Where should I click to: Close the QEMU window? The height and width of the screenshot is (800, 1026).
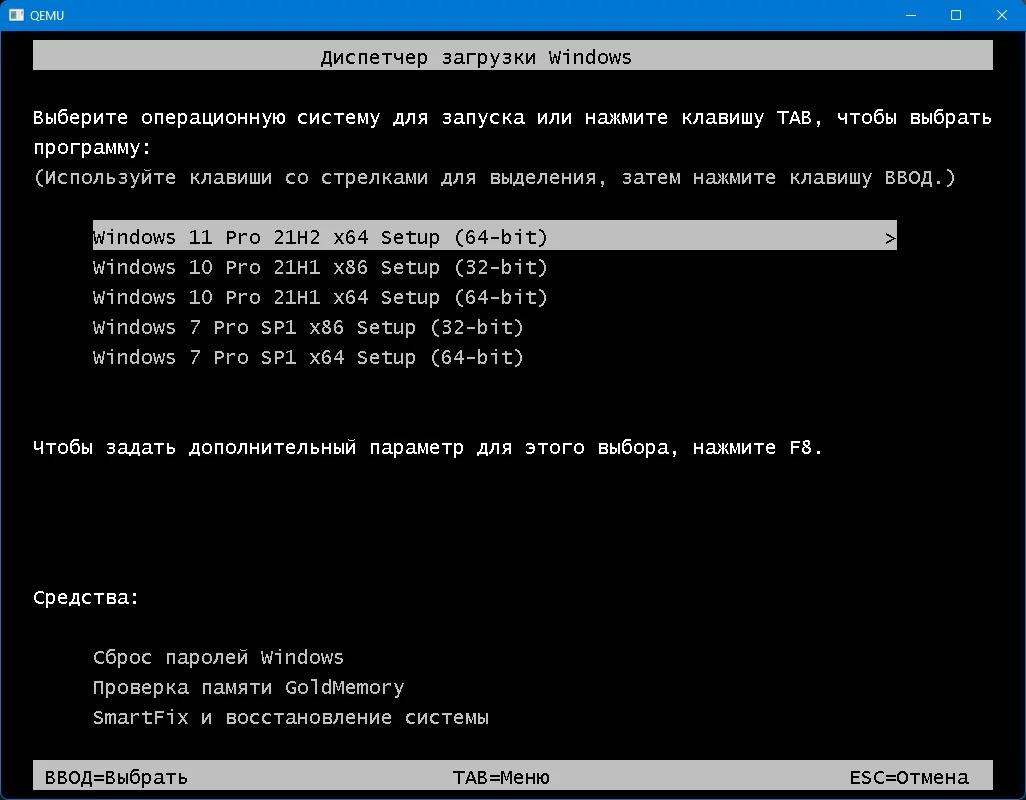coord(1002,15)
